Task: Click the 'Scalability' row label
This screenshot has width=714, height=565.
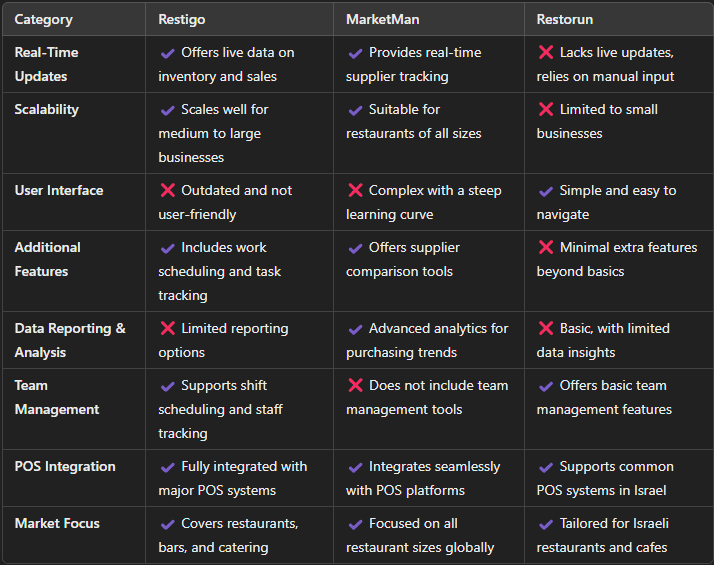Action: click(x=46, y=110)
